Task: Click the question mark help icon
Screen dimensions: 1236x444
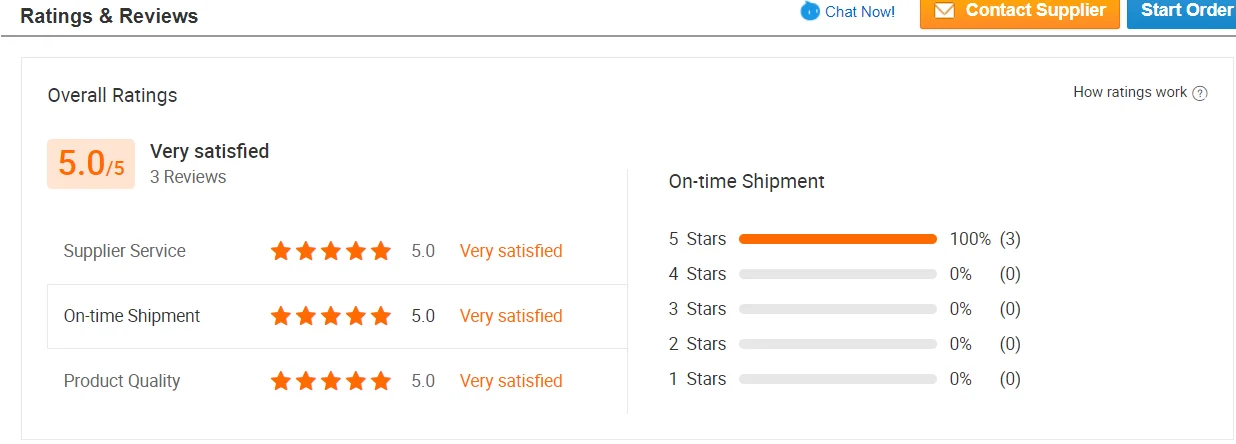Action: pos(1200,93)
